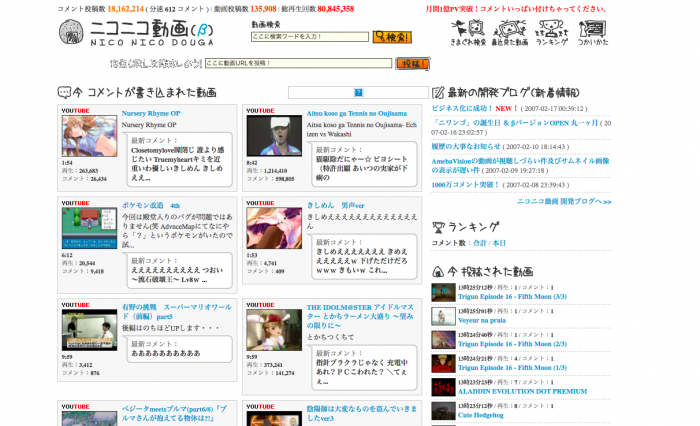700x426 pixels.
Task: Open blog post about AmebaVision 動画
Action: (x=520, y=165)
